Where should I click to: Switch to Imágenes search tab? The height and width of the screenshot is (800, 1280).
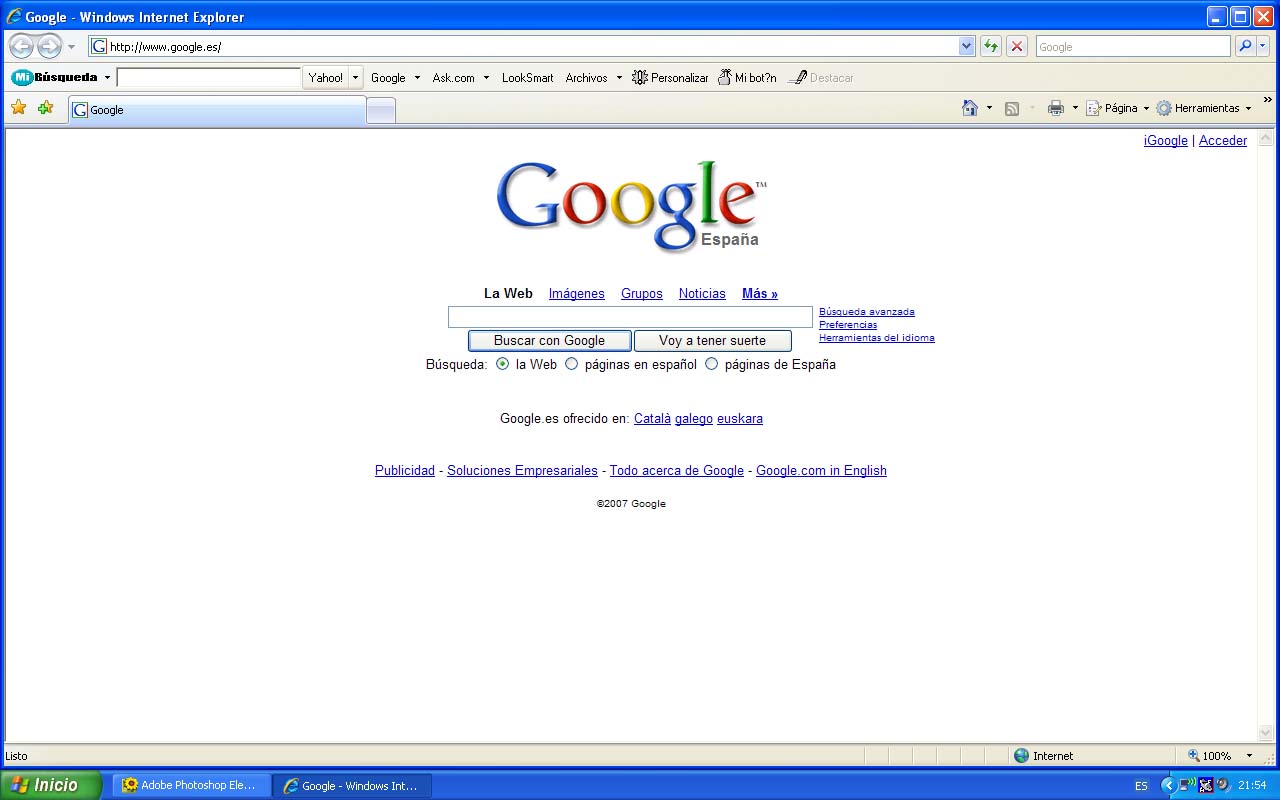point(576,293)
